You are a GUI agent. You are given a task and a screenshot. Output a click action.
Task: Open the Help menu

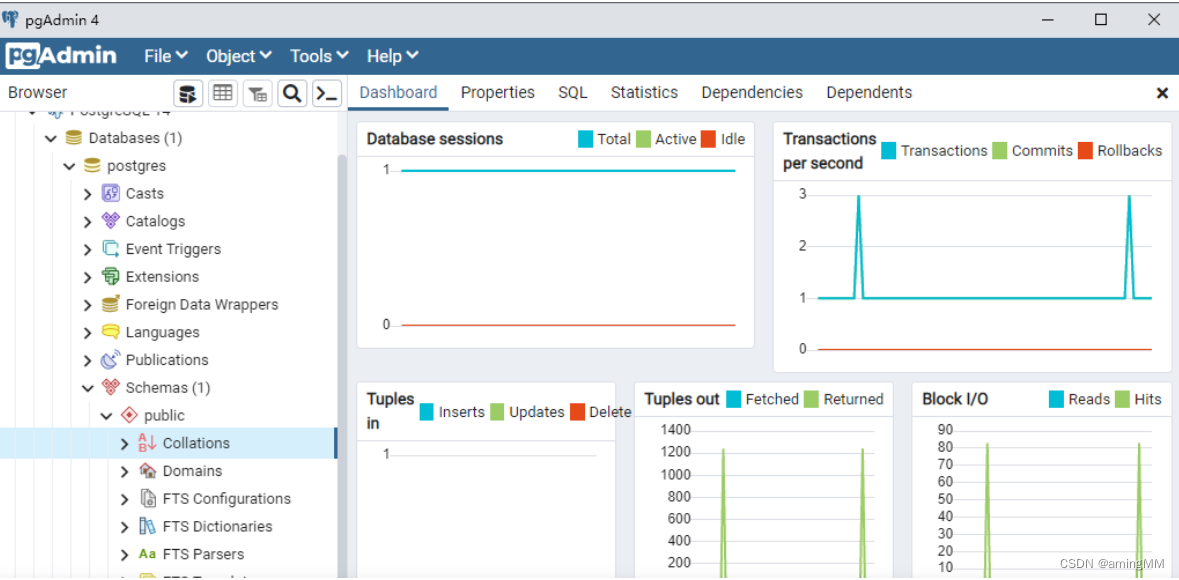392,56
